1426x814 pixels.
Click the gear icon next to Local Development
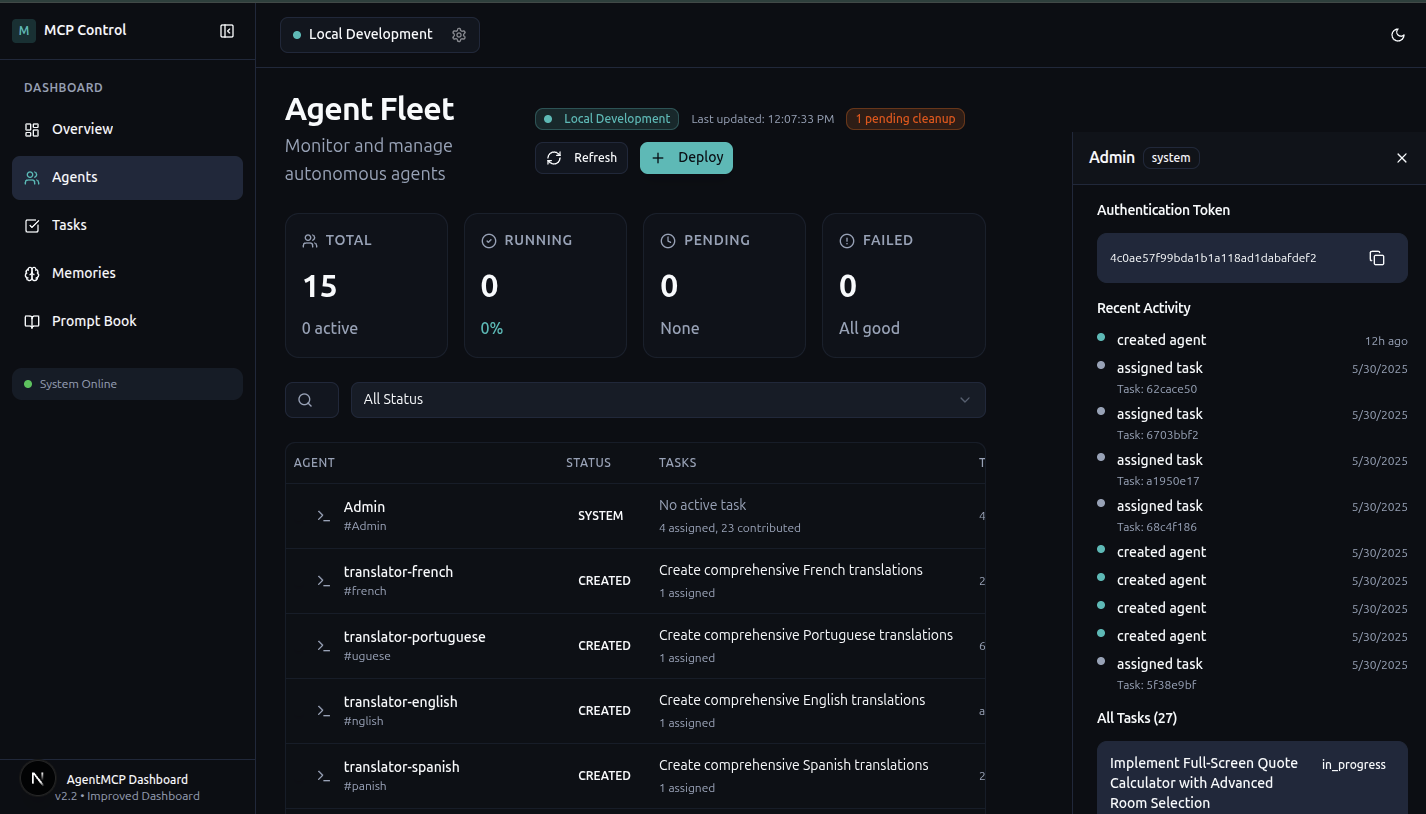point(458,34)
